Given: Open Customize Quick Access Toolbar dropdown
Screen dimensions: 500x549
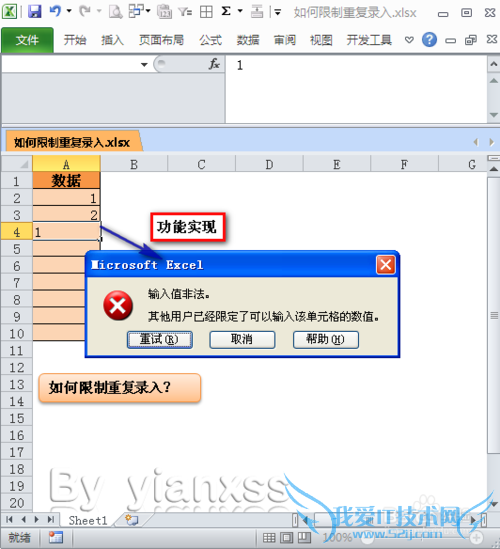Looking at the screenshot, I should click(278, 13).
